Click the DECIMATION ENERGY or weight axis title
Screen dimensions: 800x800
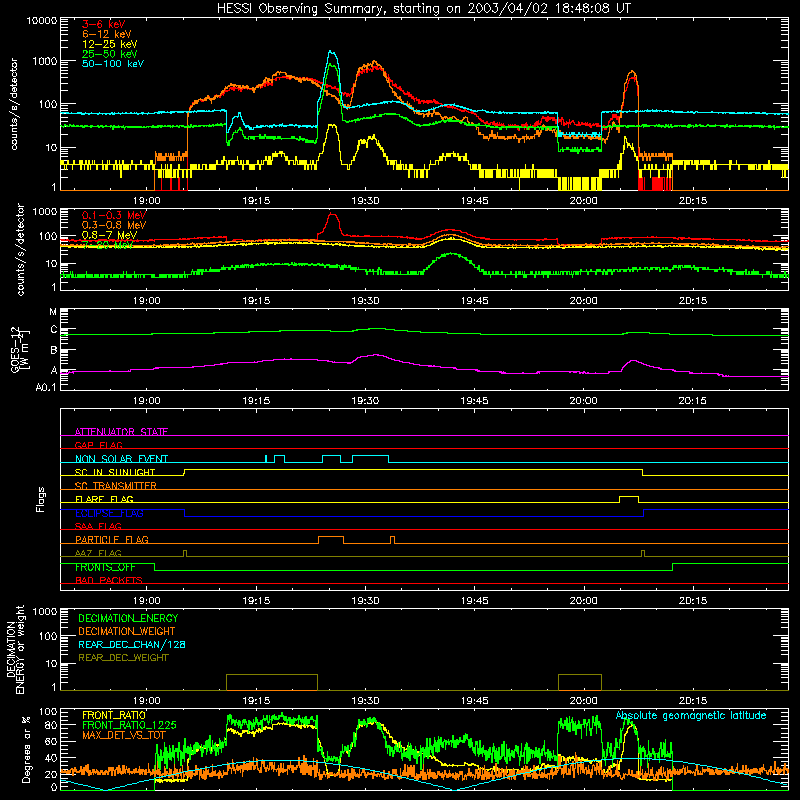[x=16, y=650]
